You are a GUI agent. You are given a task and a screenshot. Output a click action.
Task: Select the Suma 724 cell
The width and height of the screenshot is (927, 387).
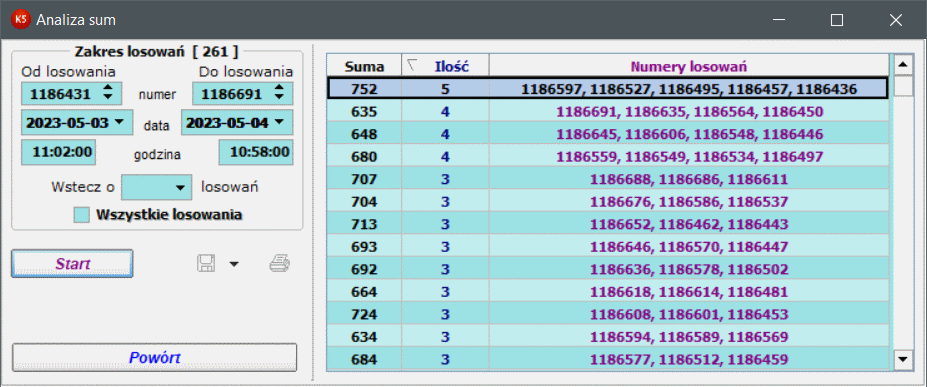click(364, 314)
